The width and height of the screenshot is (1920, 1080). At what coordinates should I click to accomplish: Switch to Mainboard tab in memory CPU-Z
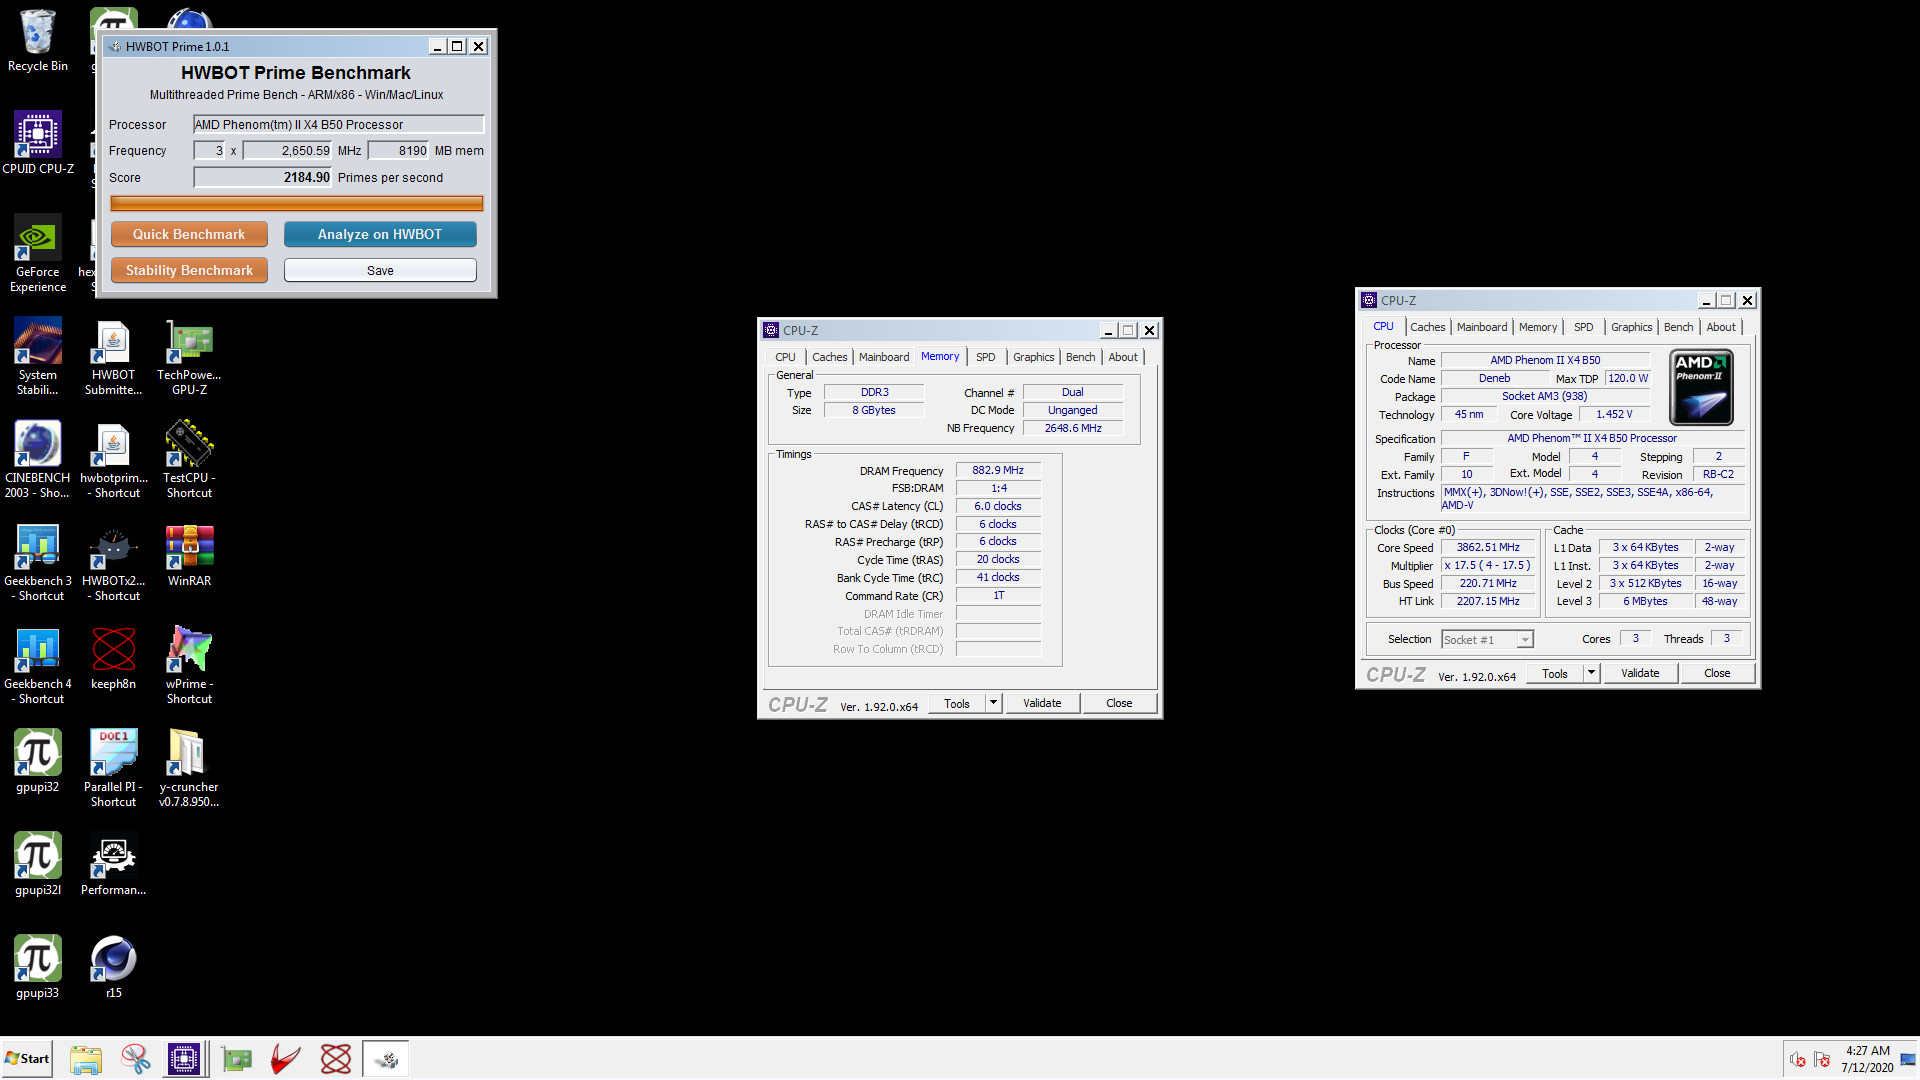884,357
